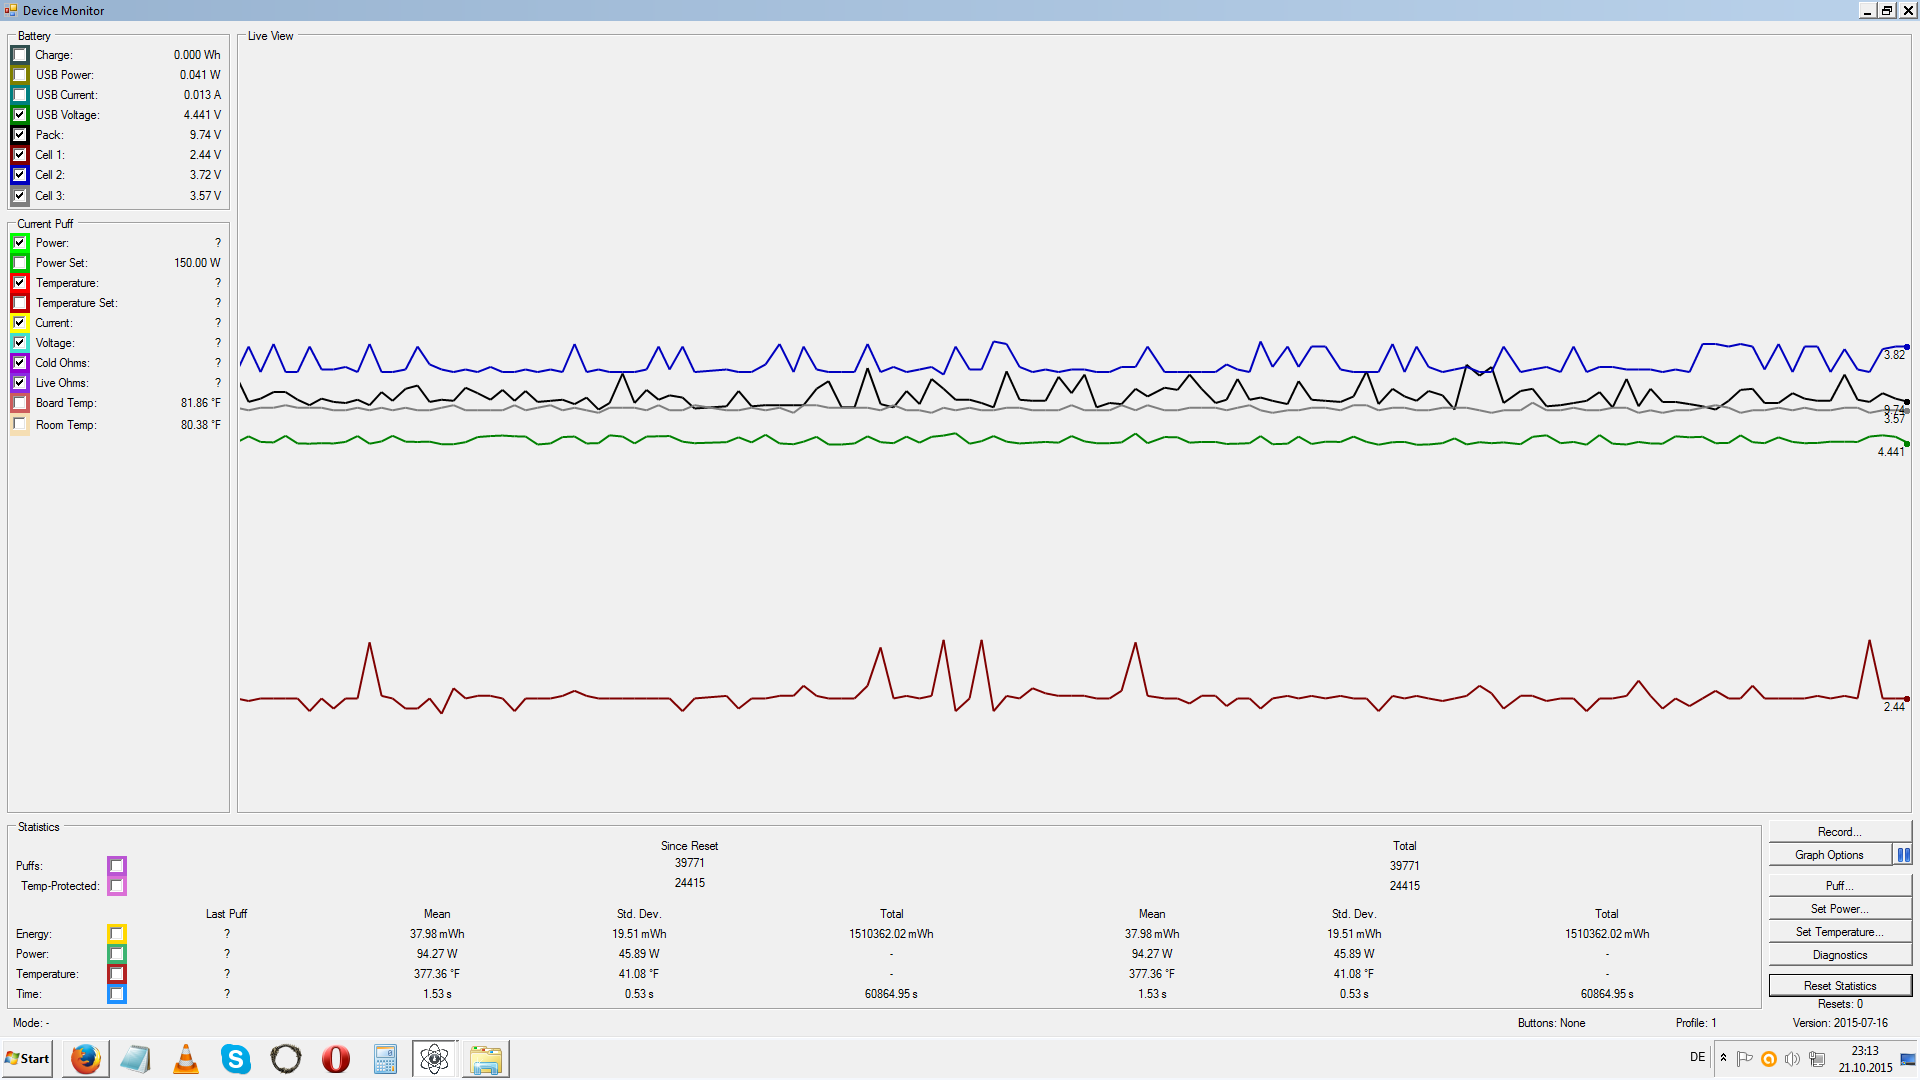Click the Device Monitor atom taskbar icon
The height and width of the screenshot is (1080, 1920).
tap(435, 1059)
